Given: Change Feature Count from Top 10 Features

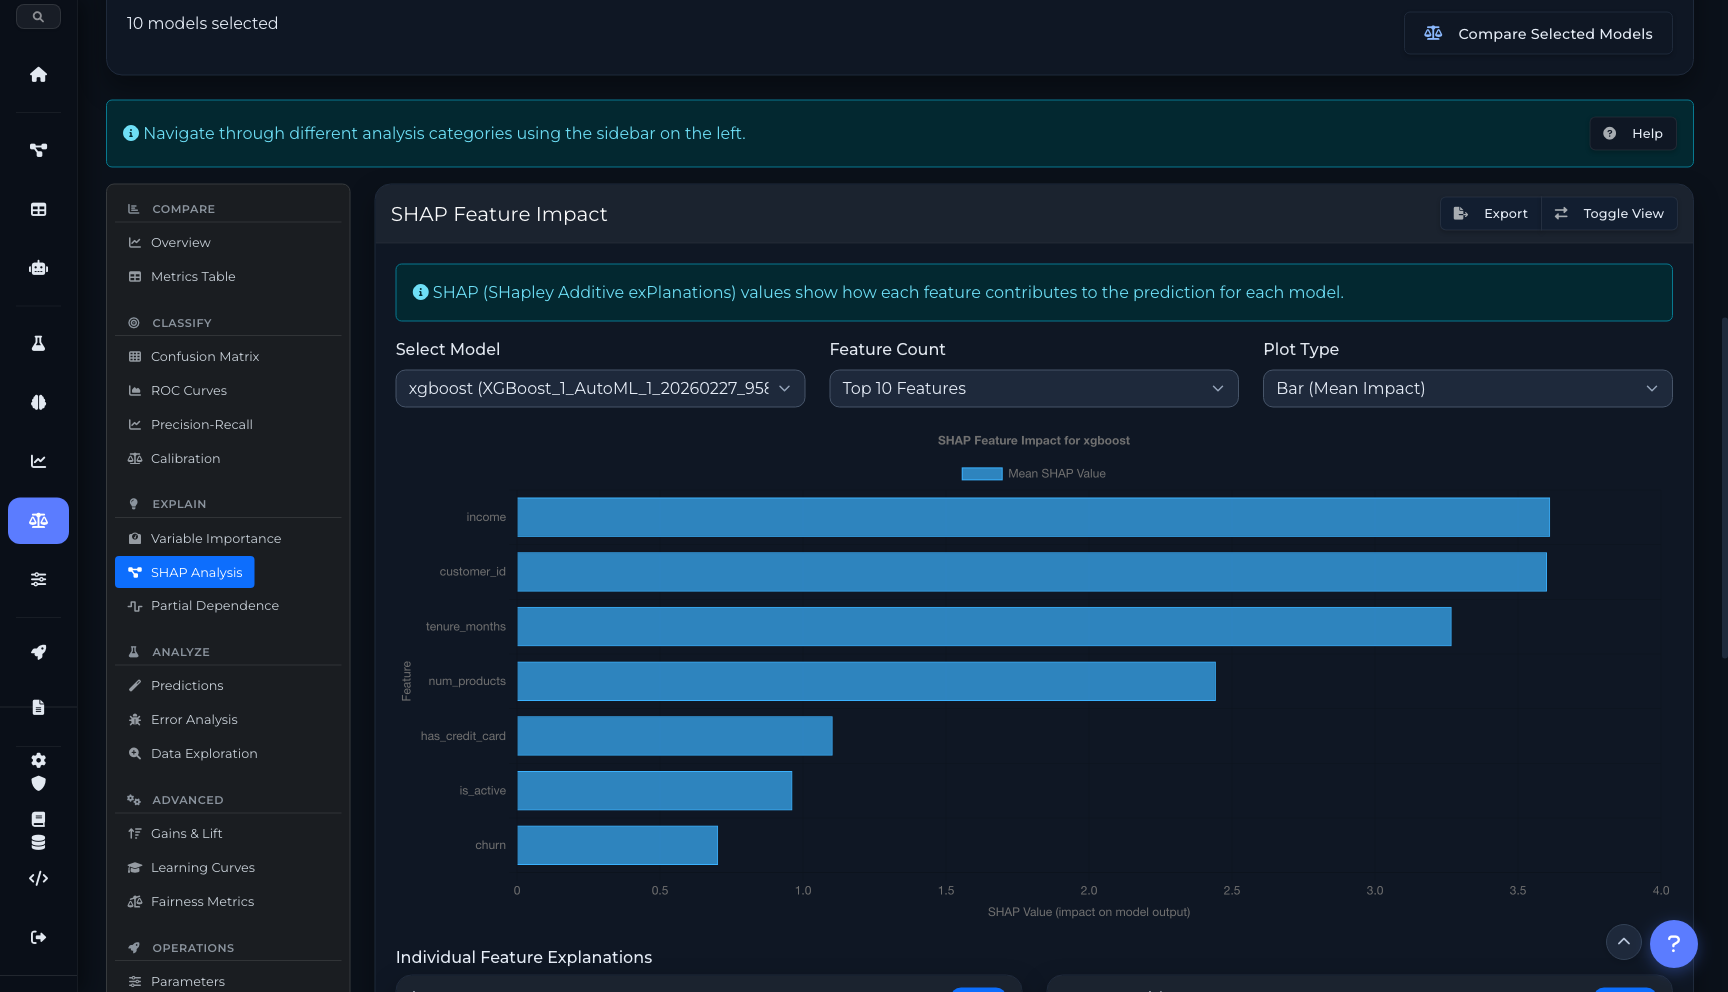Looking at the screenshot, I should click(1033, 388).
